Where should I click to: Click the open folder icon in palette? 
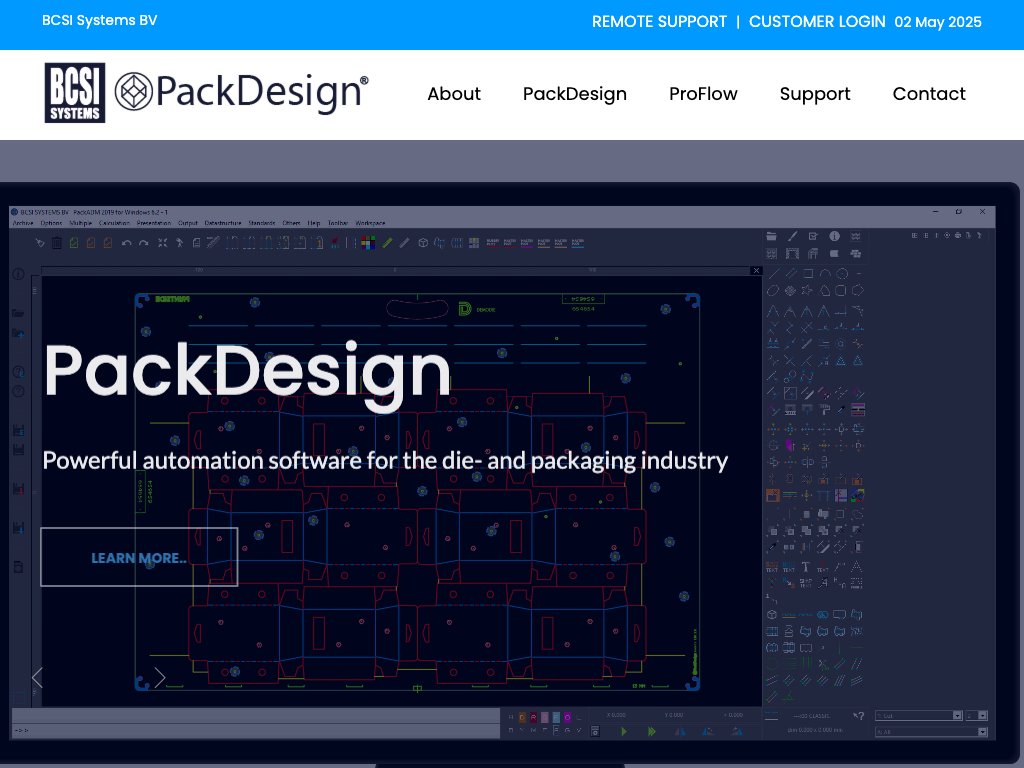point(772,236)
